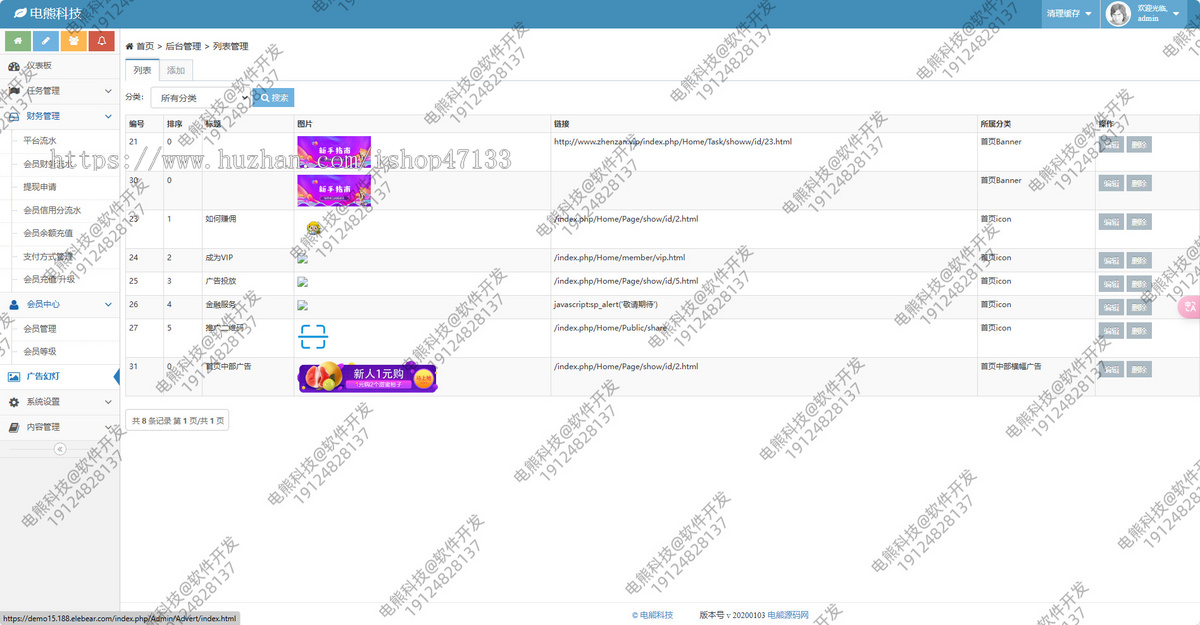Screen dimensions: 1200x625
Task: Click banner thumbnail in row 21
Action: pyautogui.click(x=334, y=152)
